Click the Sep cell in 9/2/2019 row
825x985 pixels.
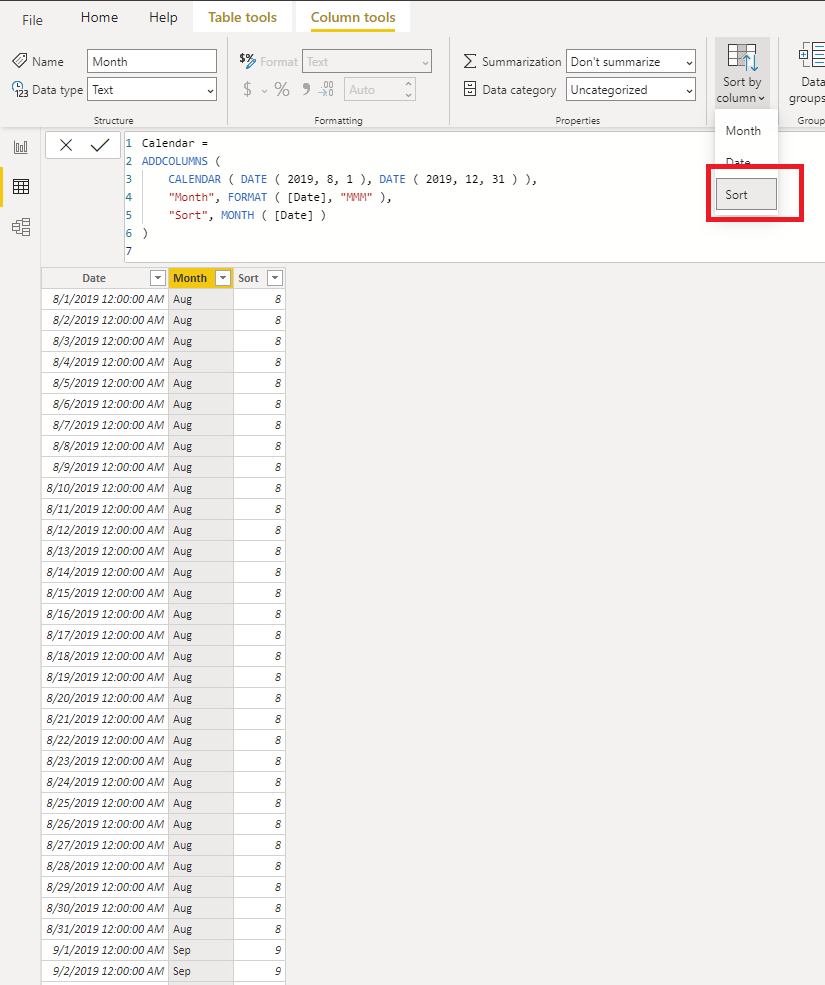point(200,971)
